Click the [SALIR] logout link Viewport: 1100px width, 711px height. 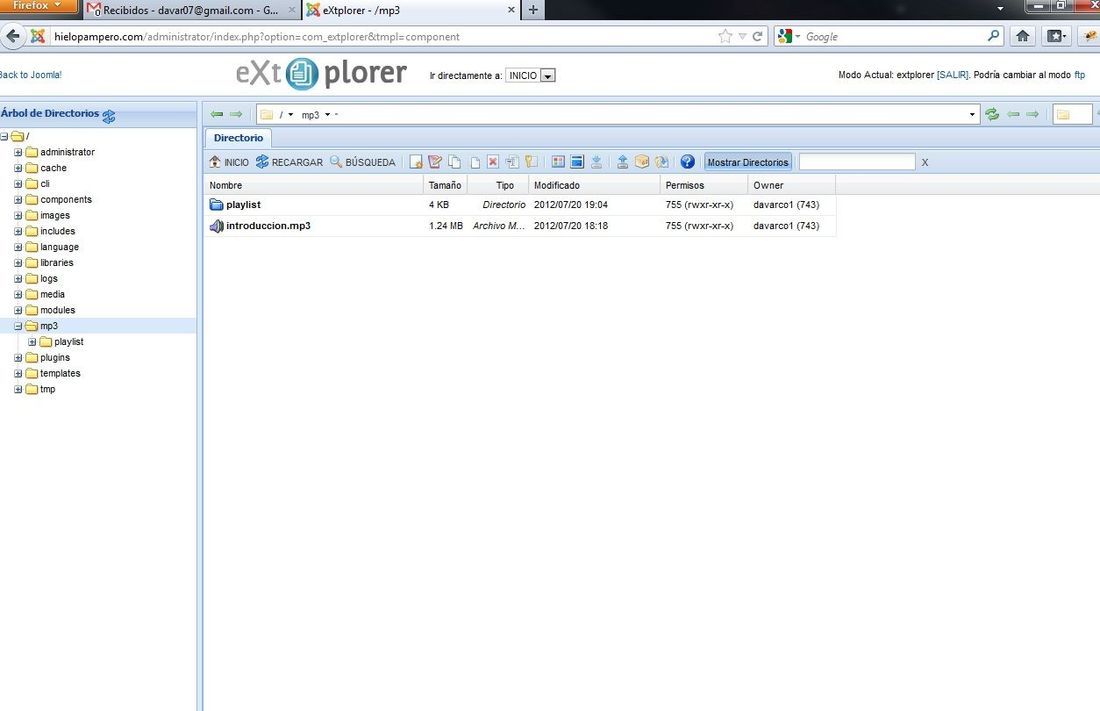click(x=953, y=74)
